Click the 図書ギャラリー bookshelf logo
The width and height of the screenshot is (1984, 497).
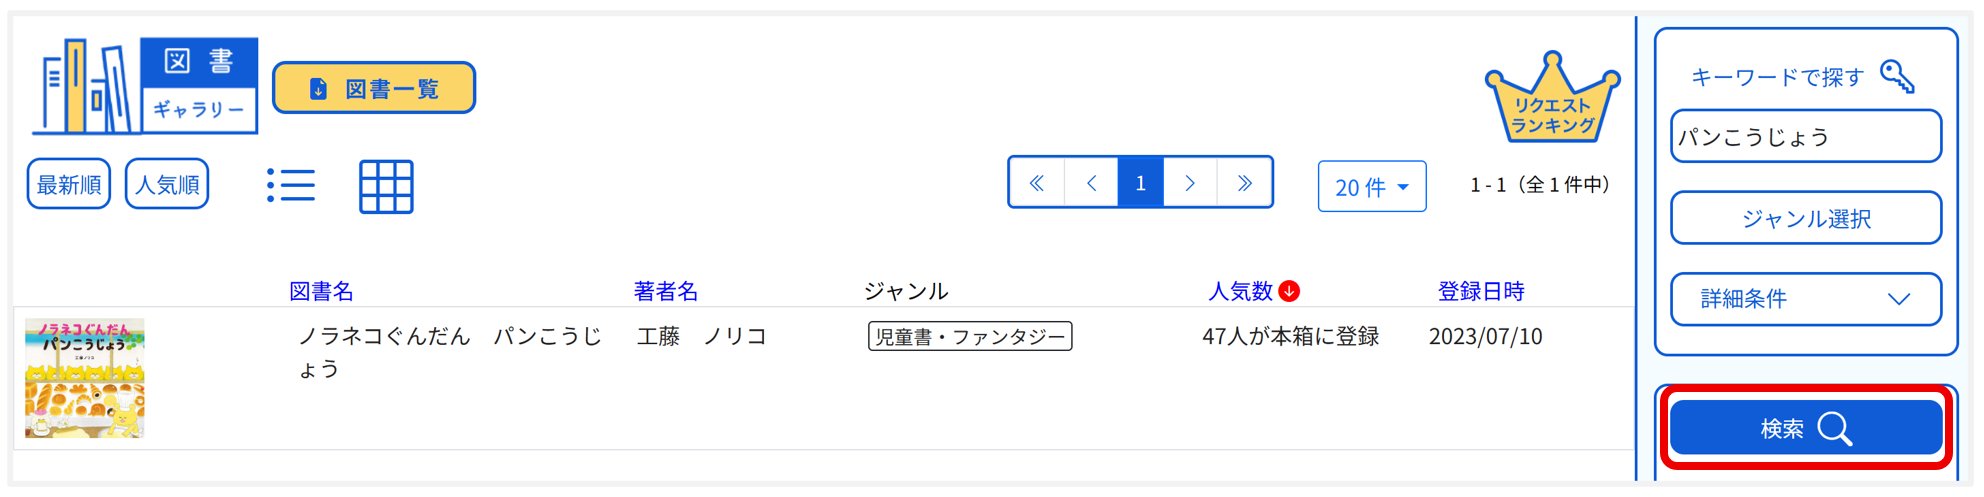click(x=145, y=86)
